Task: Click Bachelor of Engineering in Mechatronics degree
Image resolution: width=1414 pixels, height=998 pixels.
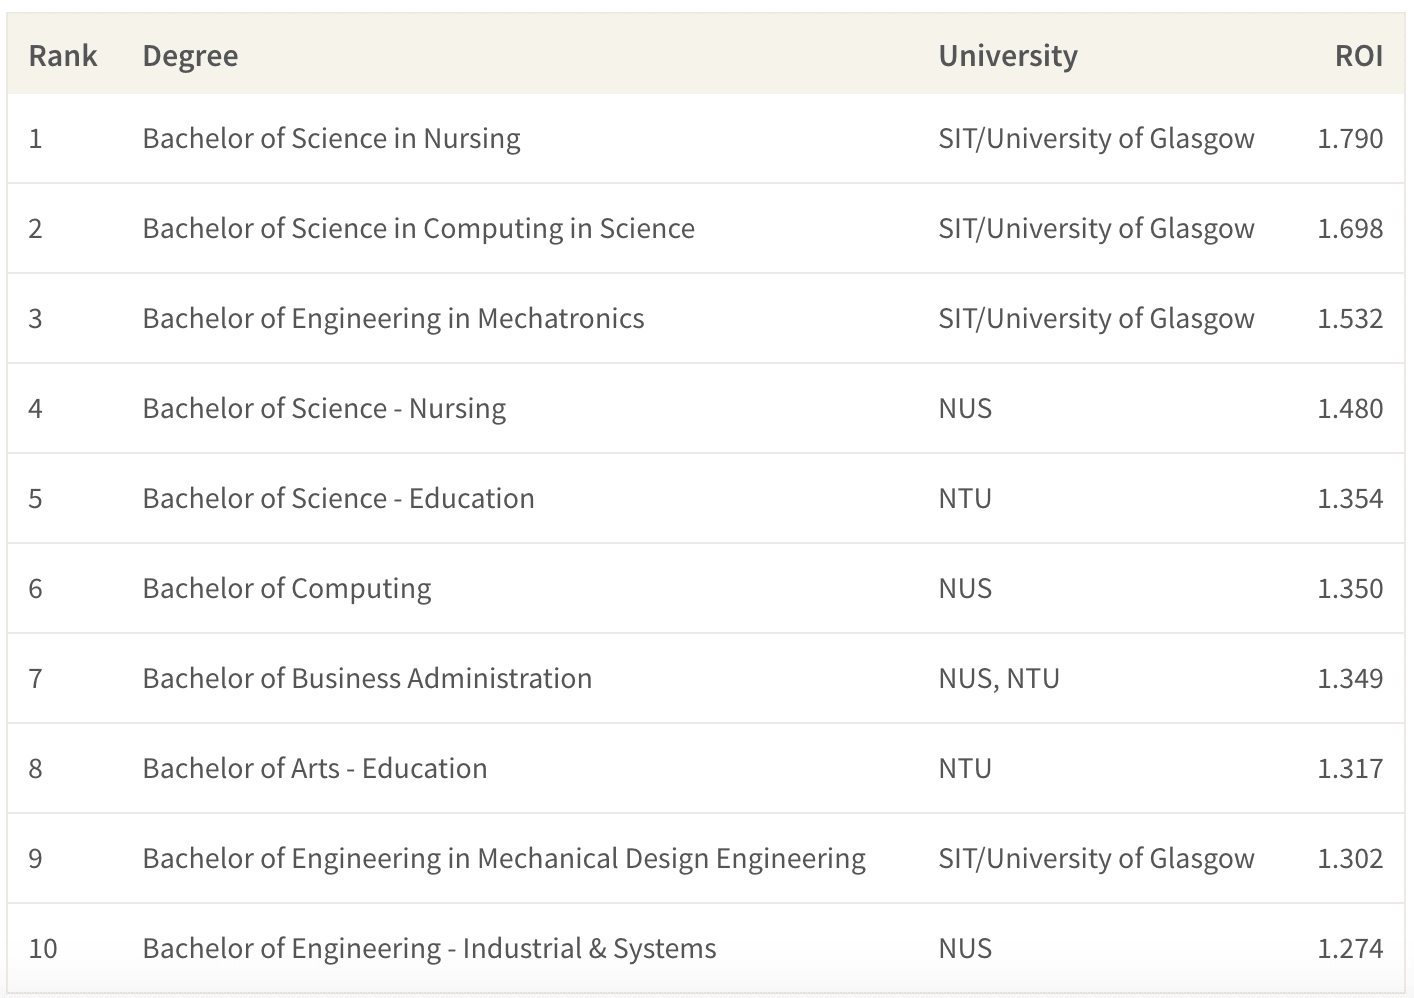Action: point(393,319)
